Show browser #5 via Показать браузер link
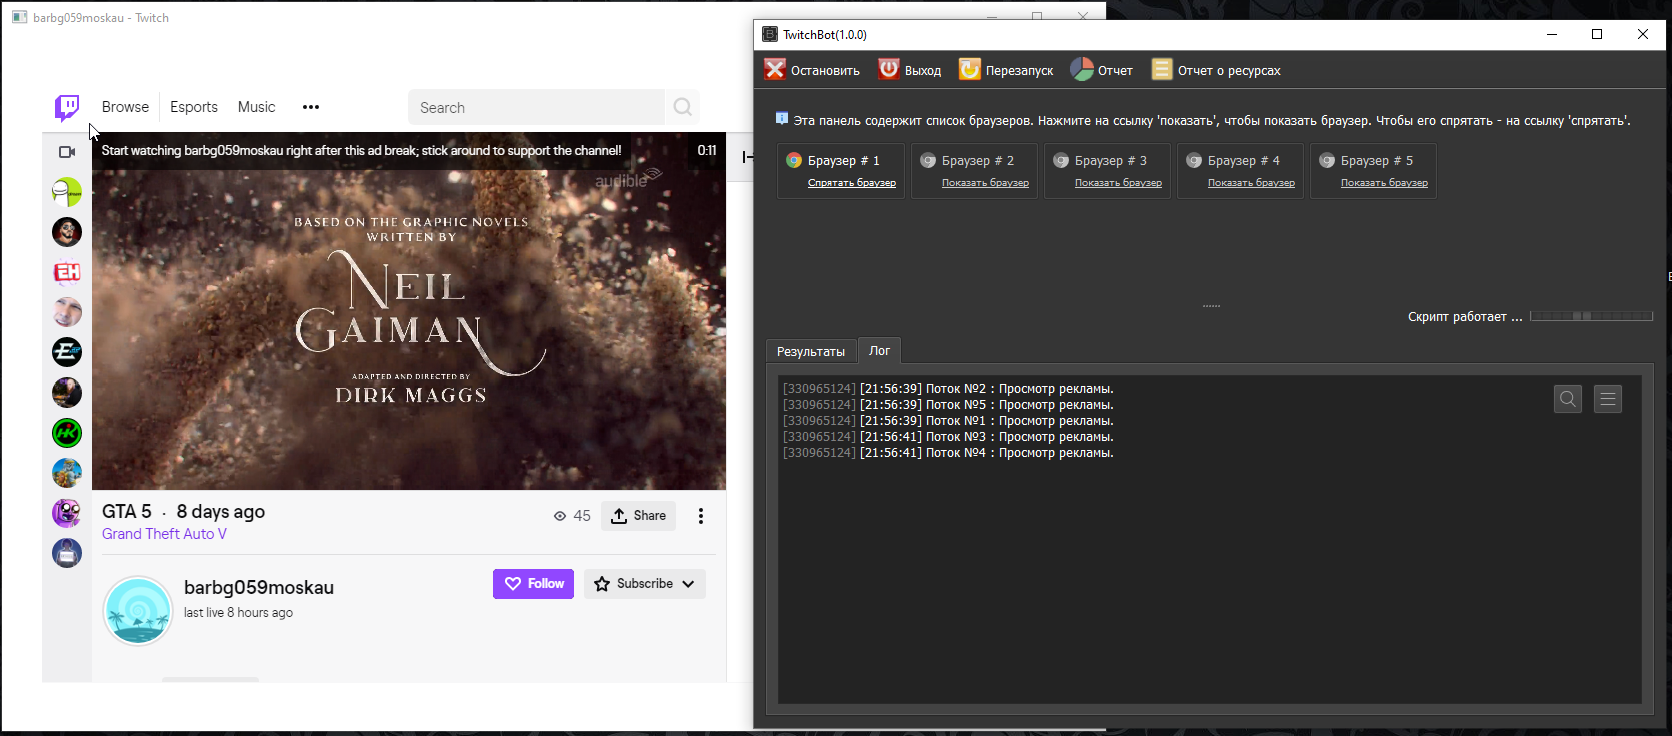The width and height of the screenshot is (1672, 736). coord(1383,183)
